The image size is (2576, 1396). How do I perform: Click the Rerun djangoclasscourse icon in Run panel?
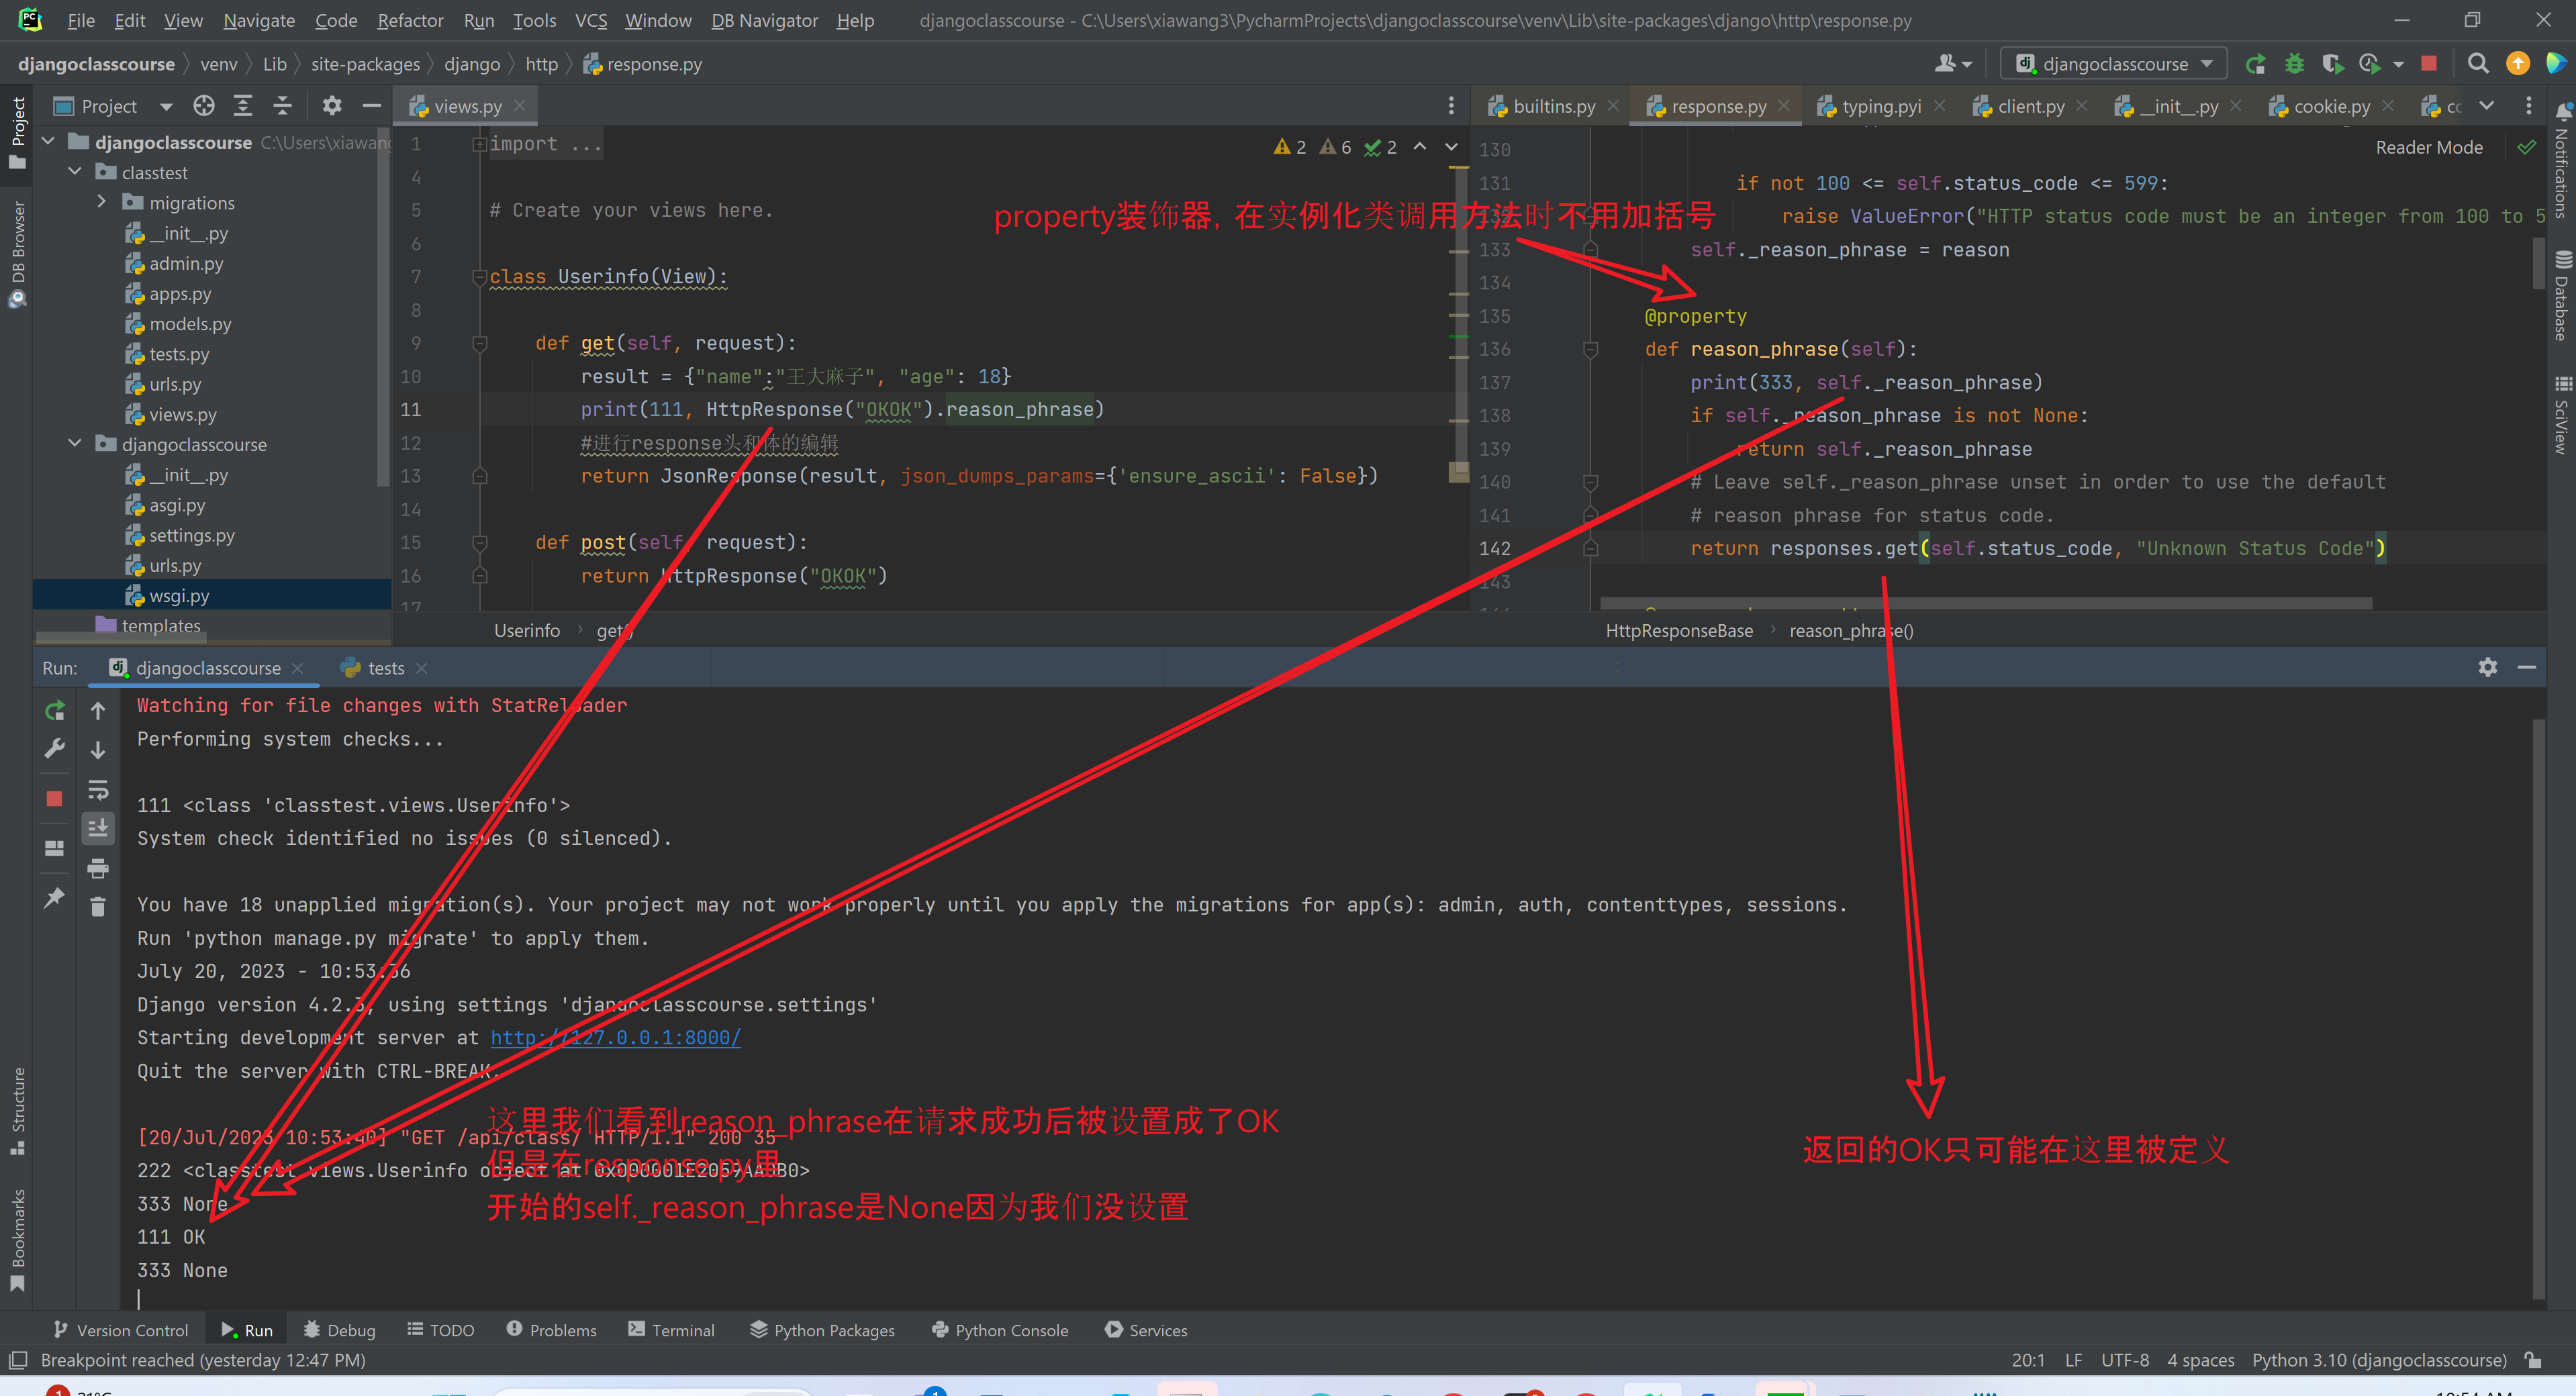[55, 711]
